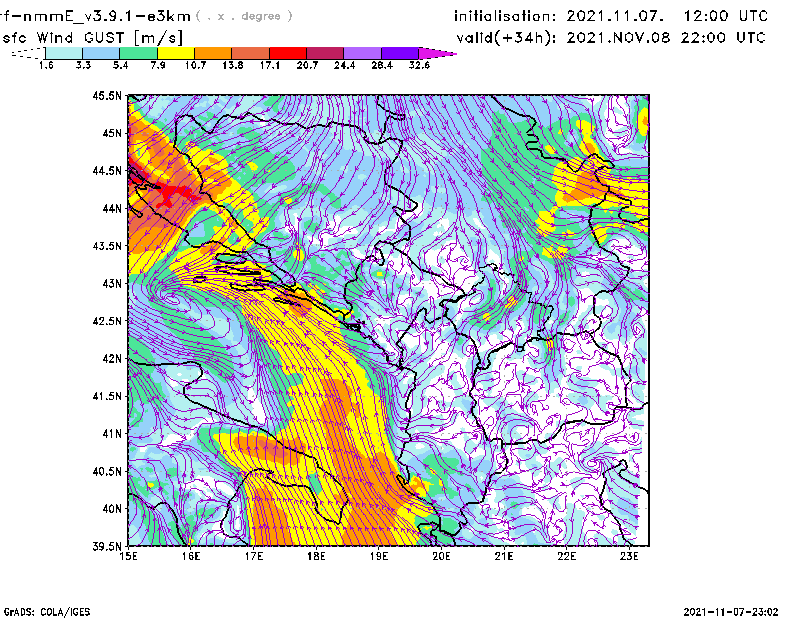Viewport: 800px width, 618px height.
Task: Click the 'initialisation: 2021.11.07. 12:00 UTC' text
Action: click(x=611, y=16)
